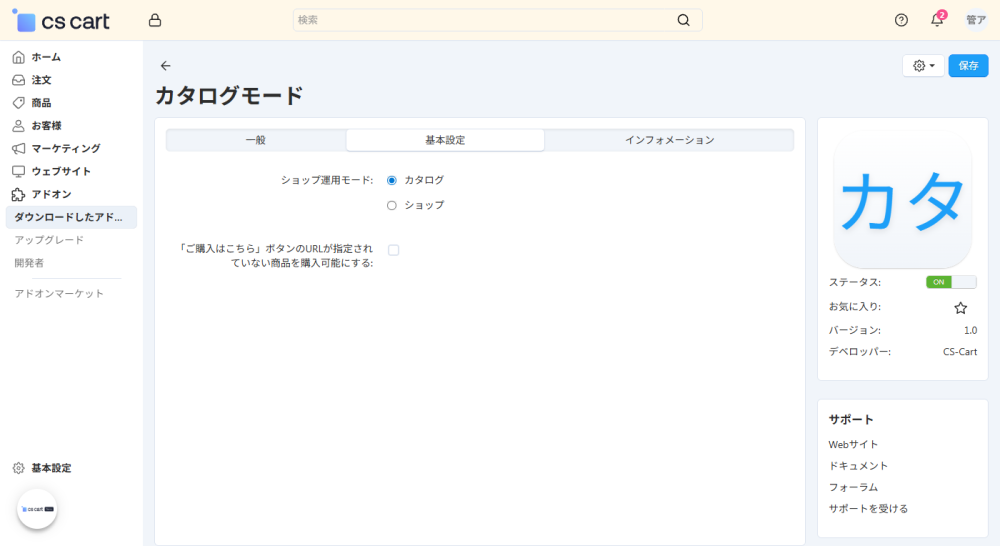Open the 管ア user account menu

point(975,20)
